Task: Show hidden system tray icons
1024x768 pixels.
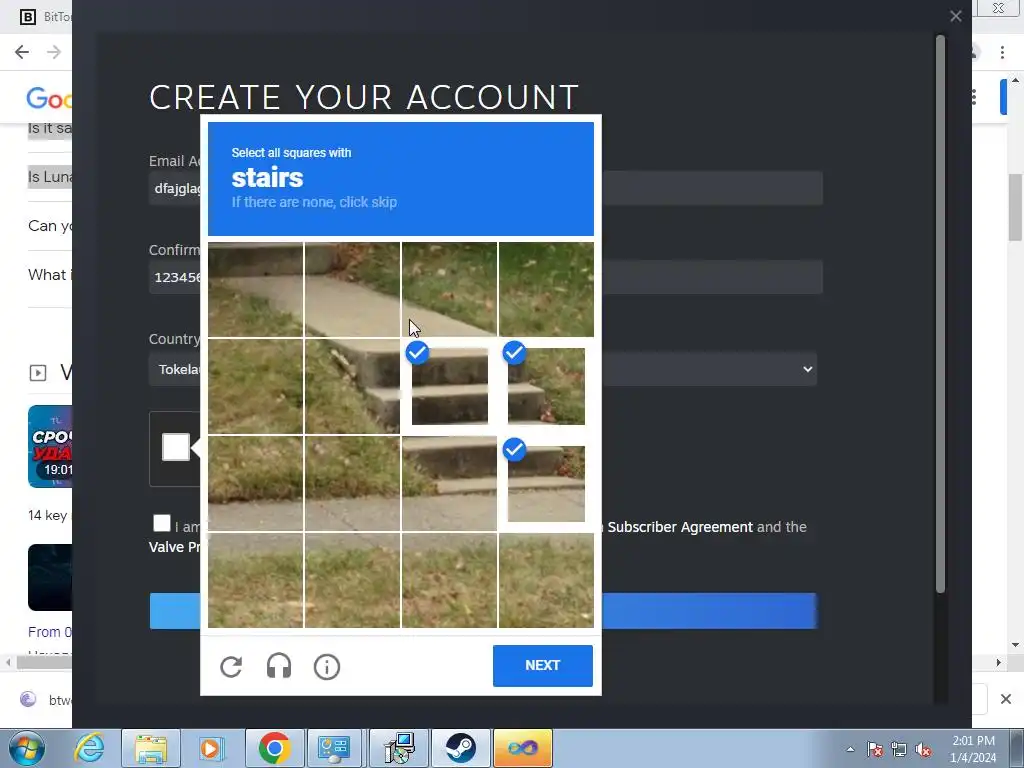Action: (x=850, y=749)
